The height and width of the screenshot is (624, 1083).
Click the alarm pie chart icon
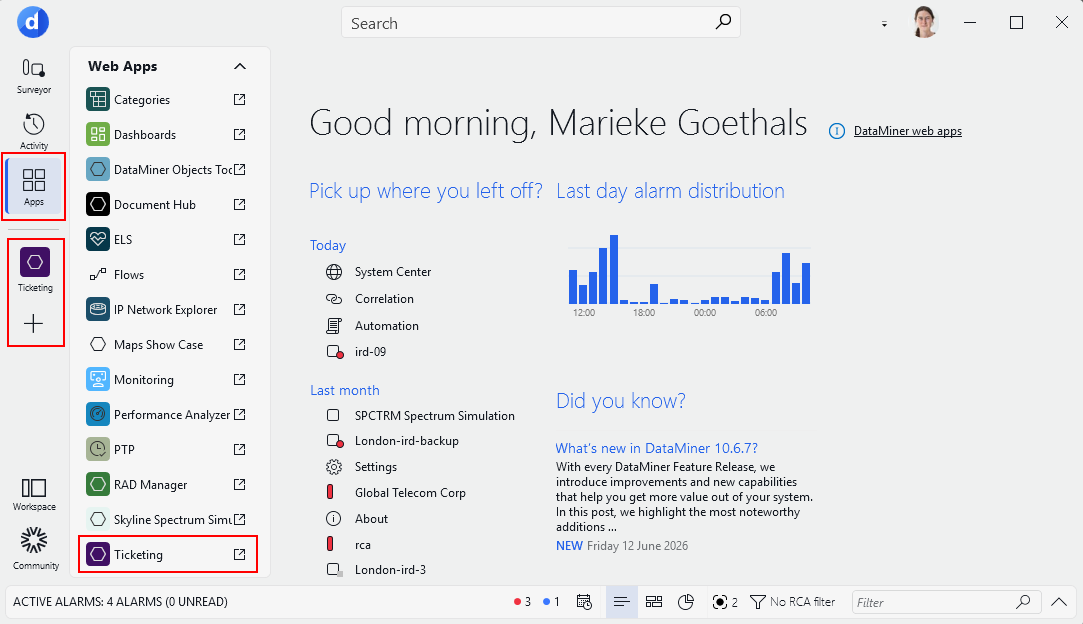tap(685, 602)
